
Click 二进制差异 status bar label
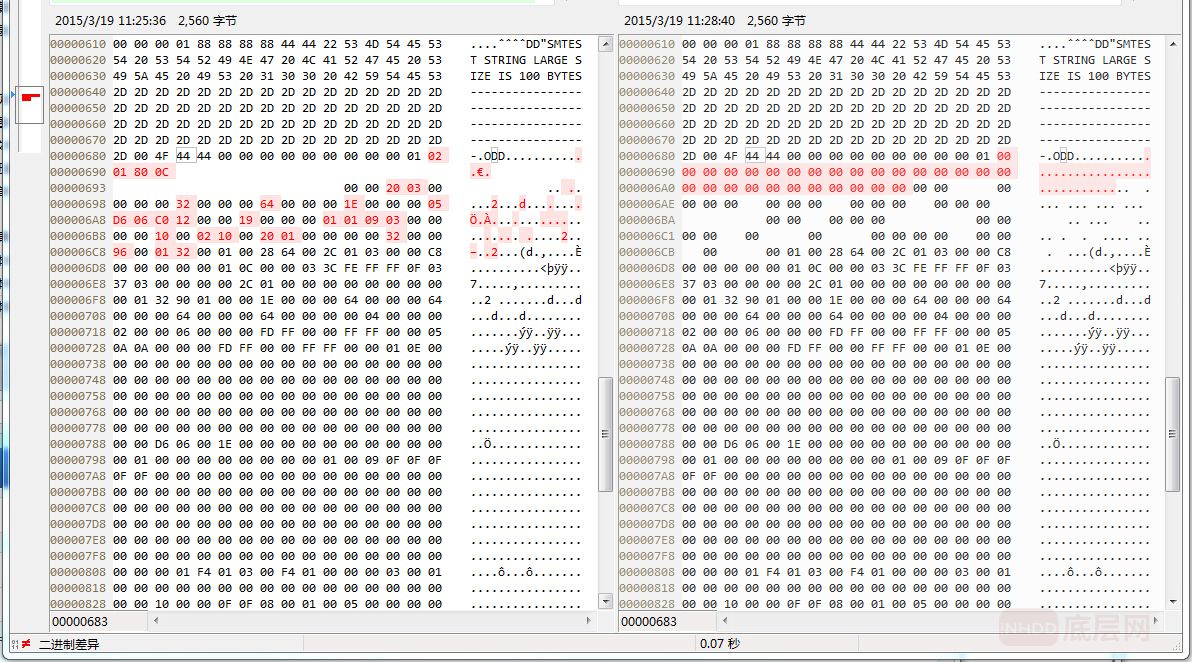[69, 644]
